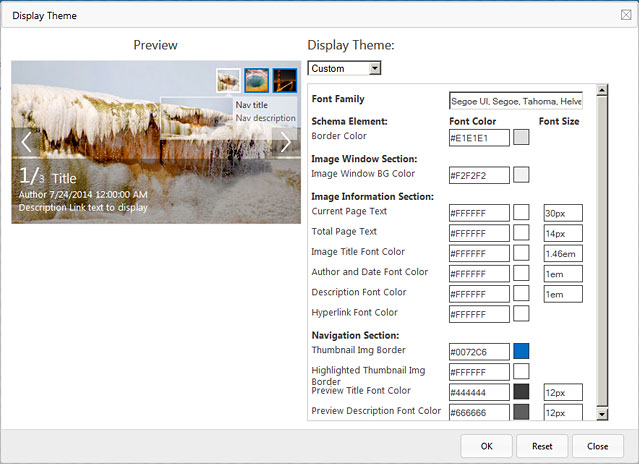Viewport: 639px width, 464px height.
Task: Click Preview Description Font Color gray swatch
Action: [x=521, y=412]
